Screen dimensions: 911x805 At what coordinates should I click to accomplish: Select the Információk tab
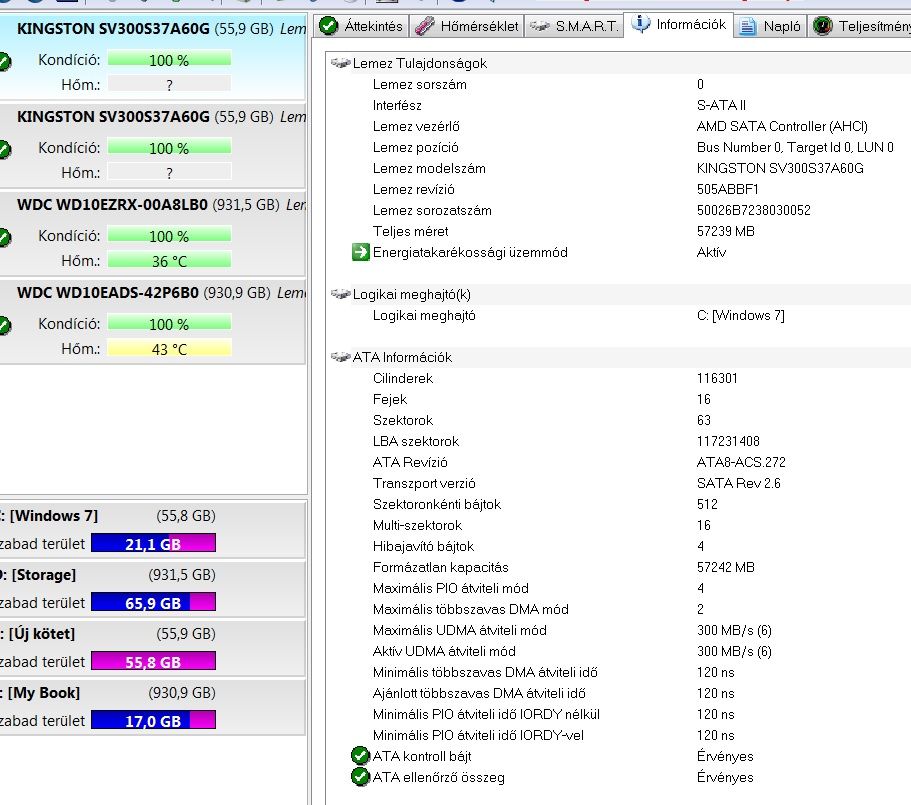[x=678, y=24]
